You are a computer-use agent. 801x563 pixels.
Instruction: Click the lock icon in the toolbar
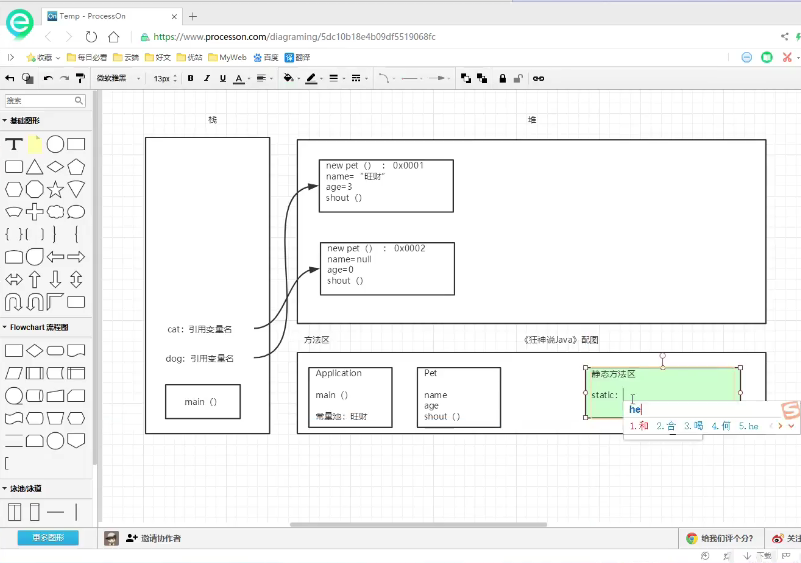coord(502,78)
